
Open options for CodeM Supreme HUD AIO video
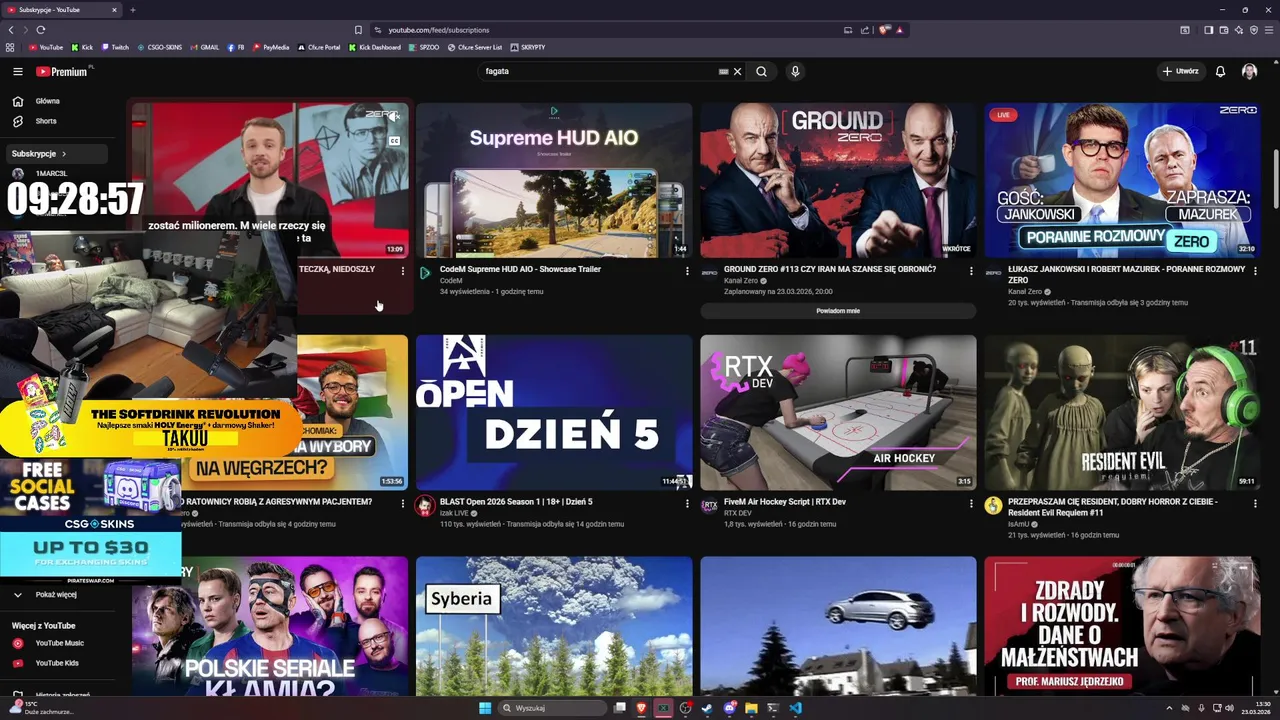coord(687,271)
